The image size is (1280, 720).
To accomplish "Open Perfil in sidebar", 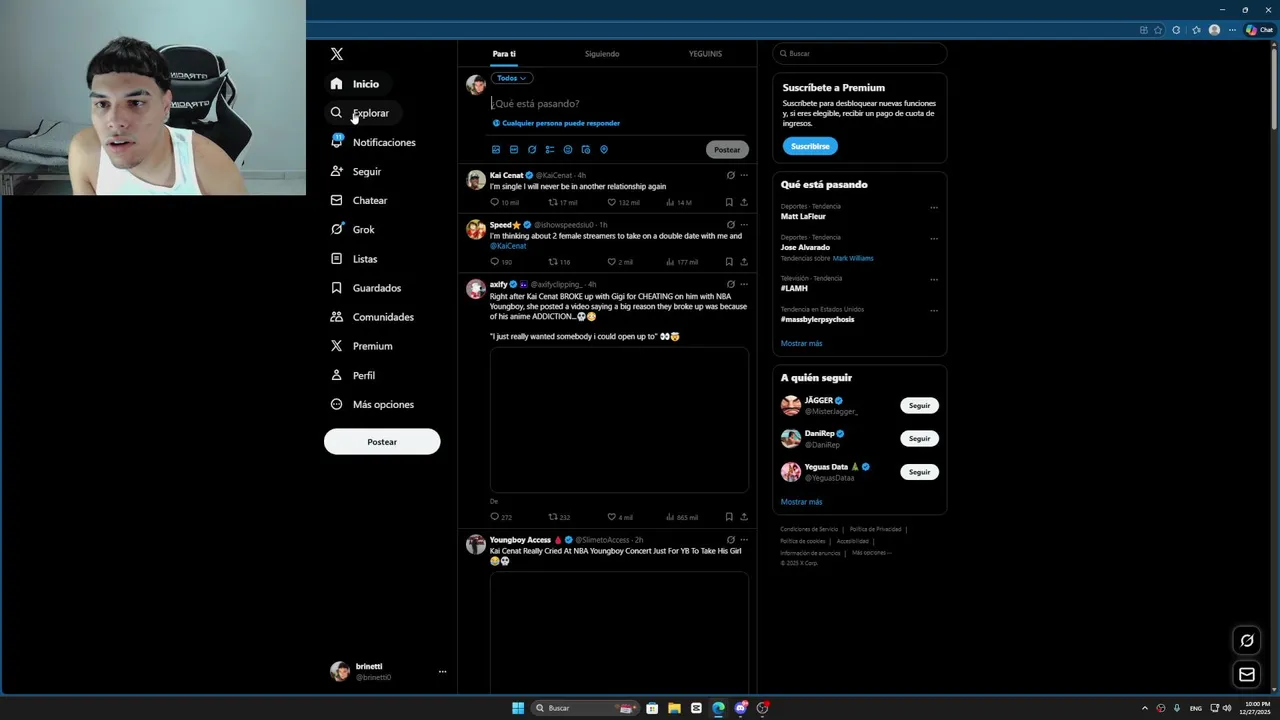I will [x=353, y=375].
